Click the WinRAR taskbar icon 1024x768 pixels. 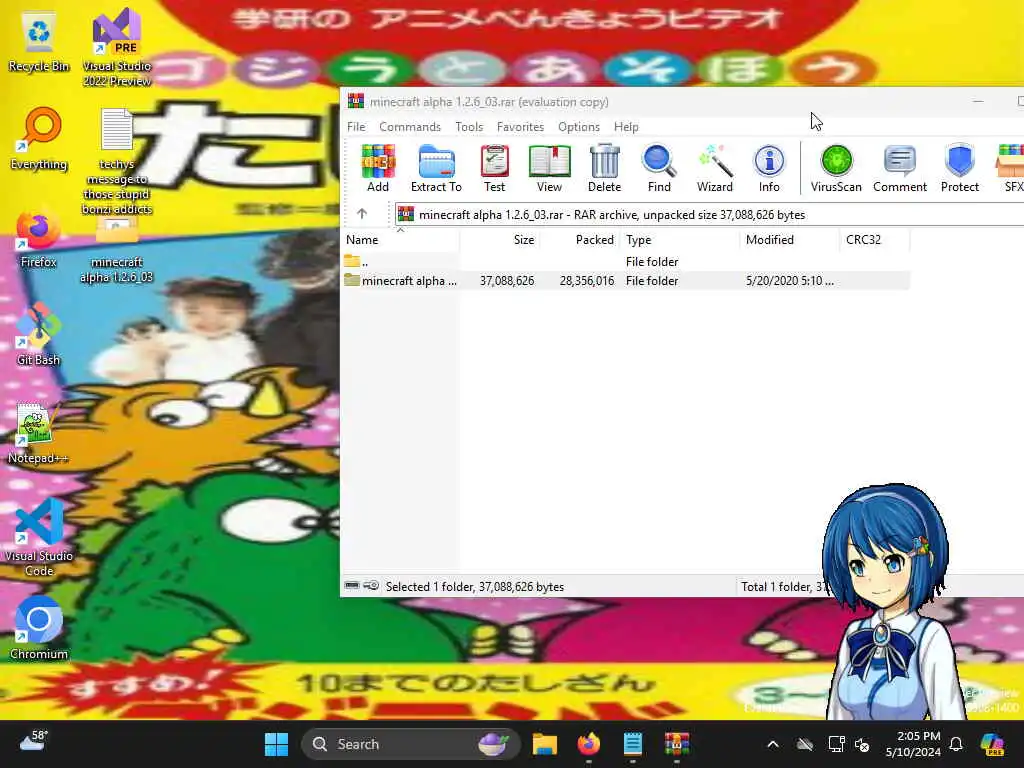pyautogui.click(x=677, y=744)
